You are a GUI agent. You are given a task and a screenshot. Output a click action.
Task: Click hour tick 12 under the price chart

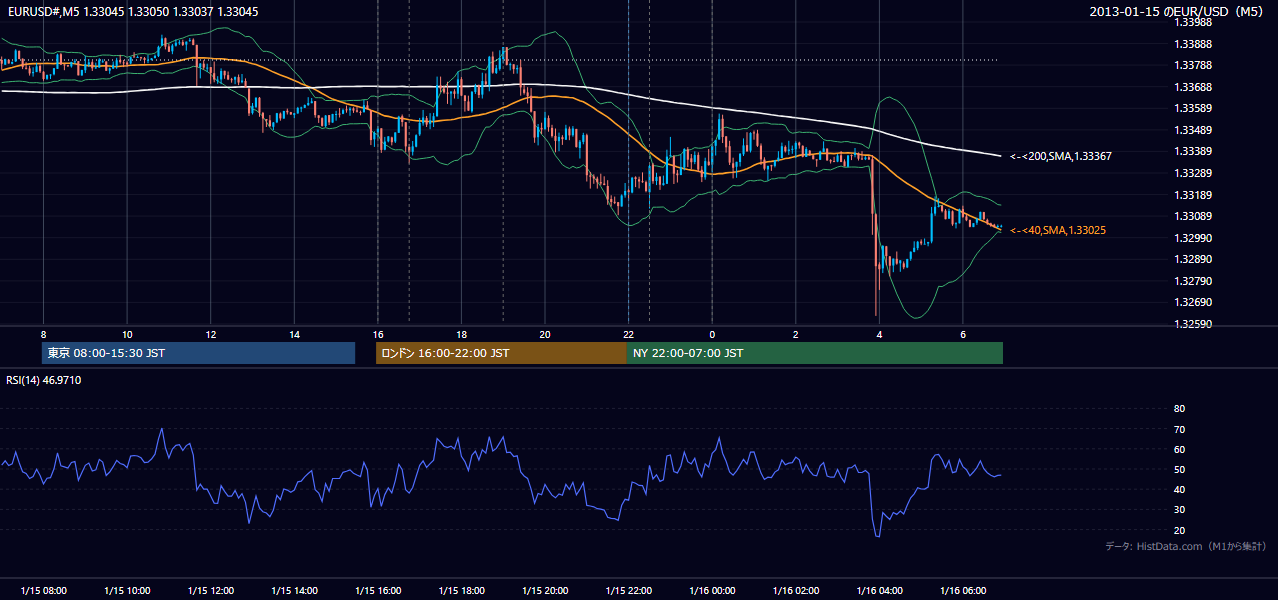(x=210, y=334)
